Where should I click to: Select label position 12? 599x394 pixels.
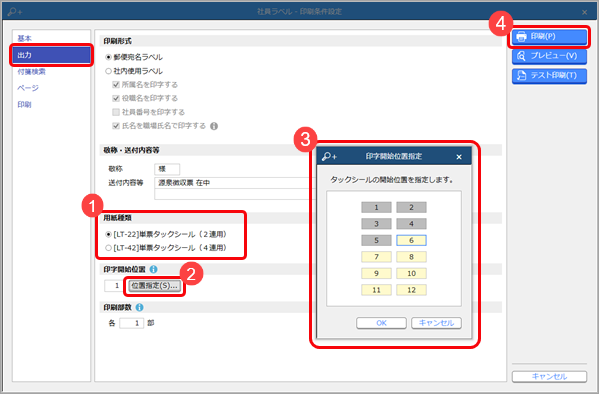click(411, 290)
